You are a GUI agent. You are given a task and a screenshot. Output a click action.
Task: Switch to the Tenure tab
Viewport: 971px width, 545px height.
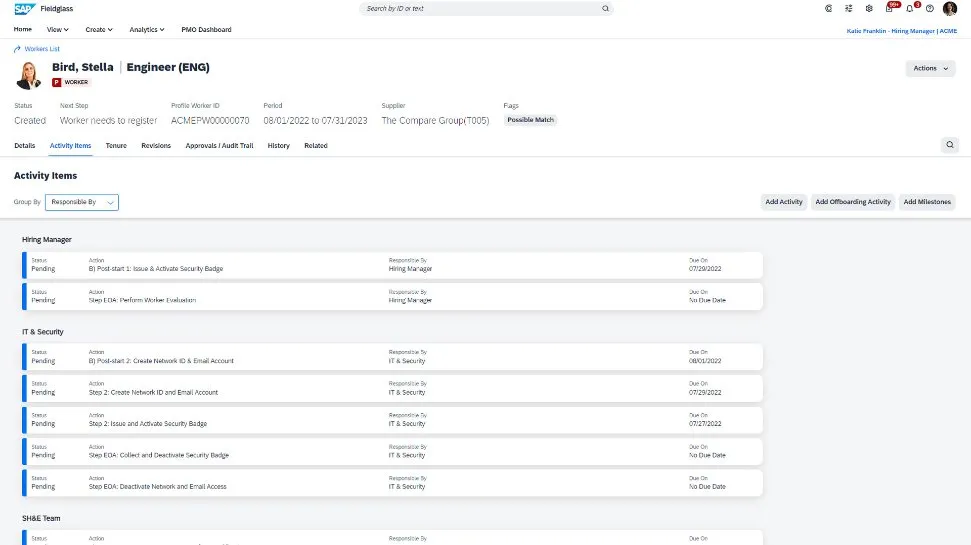pyautogui.click(x=116, y=146)
